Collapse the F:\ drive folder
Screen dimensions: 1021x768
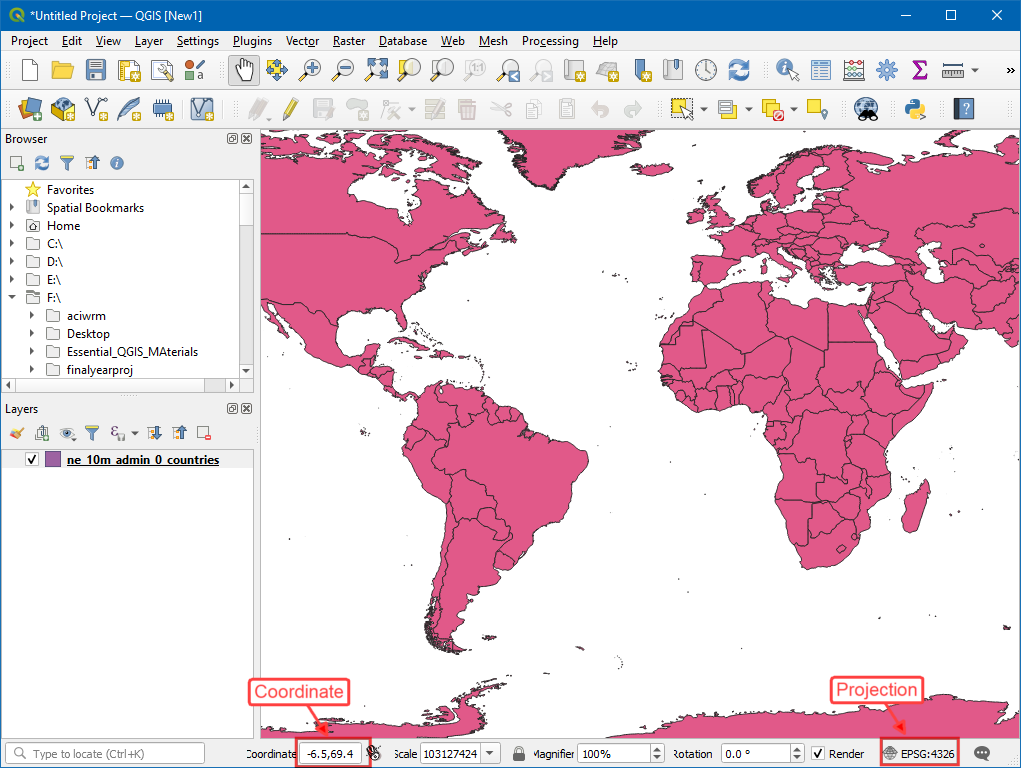pos(12,298)
